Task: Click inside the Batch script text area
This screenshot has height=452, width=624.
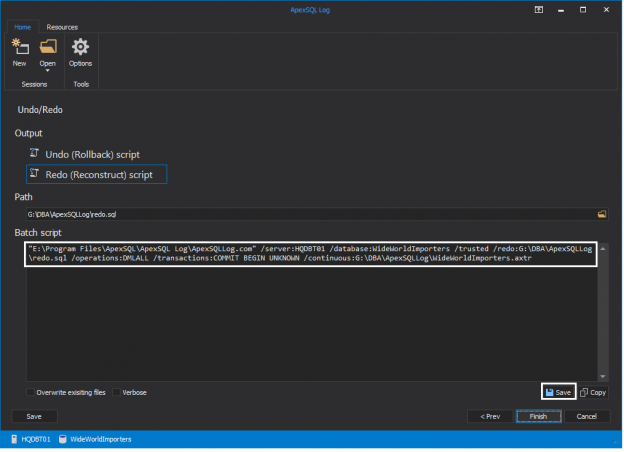Action: (312, 311)
